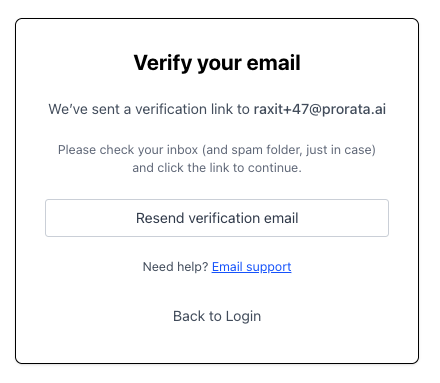Click the Resend verification email button
The image size is (440, 383).
click(x=217, y=218)
